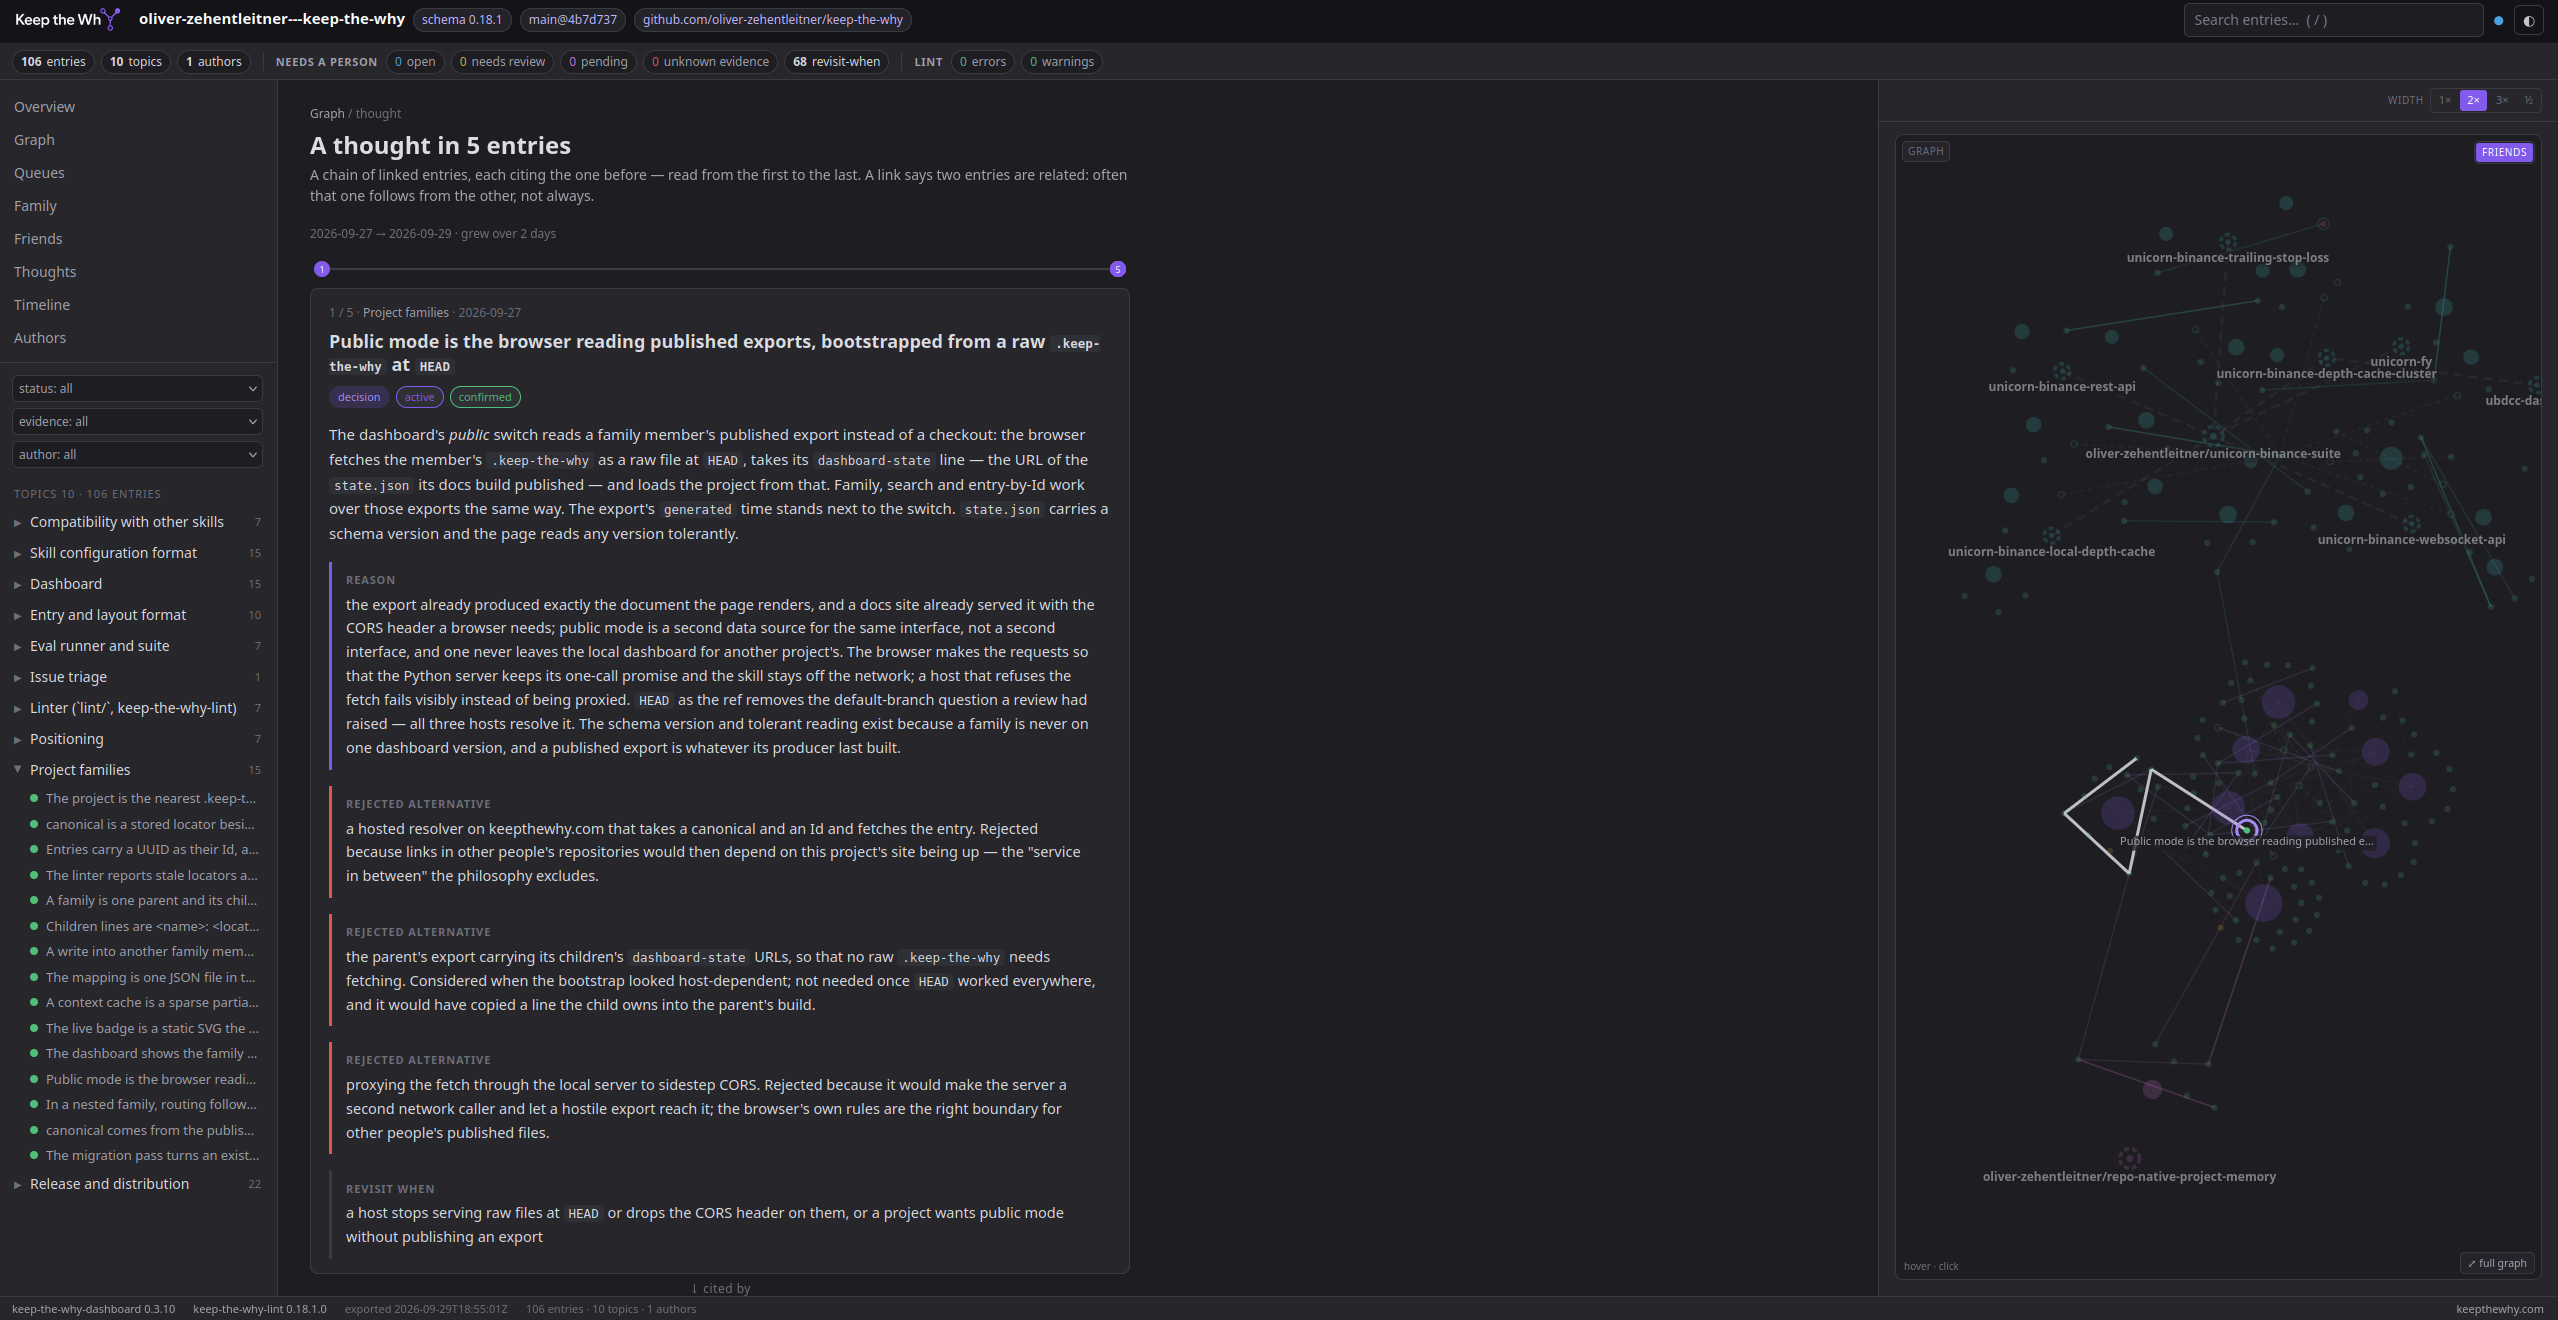This screenshot has height=1320, width=2558.
Task: Expand the Release and distribution topic
Action: coord(137,1184)
